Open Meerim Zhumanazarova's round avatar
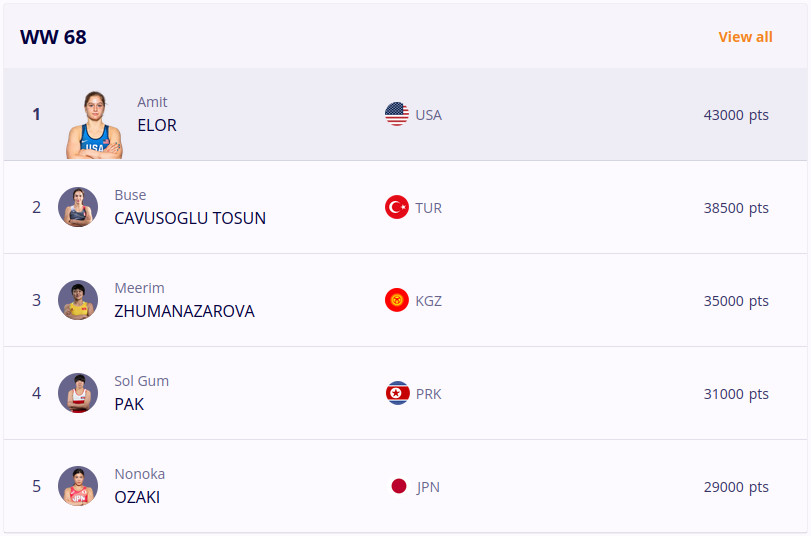 pos(78,300)
